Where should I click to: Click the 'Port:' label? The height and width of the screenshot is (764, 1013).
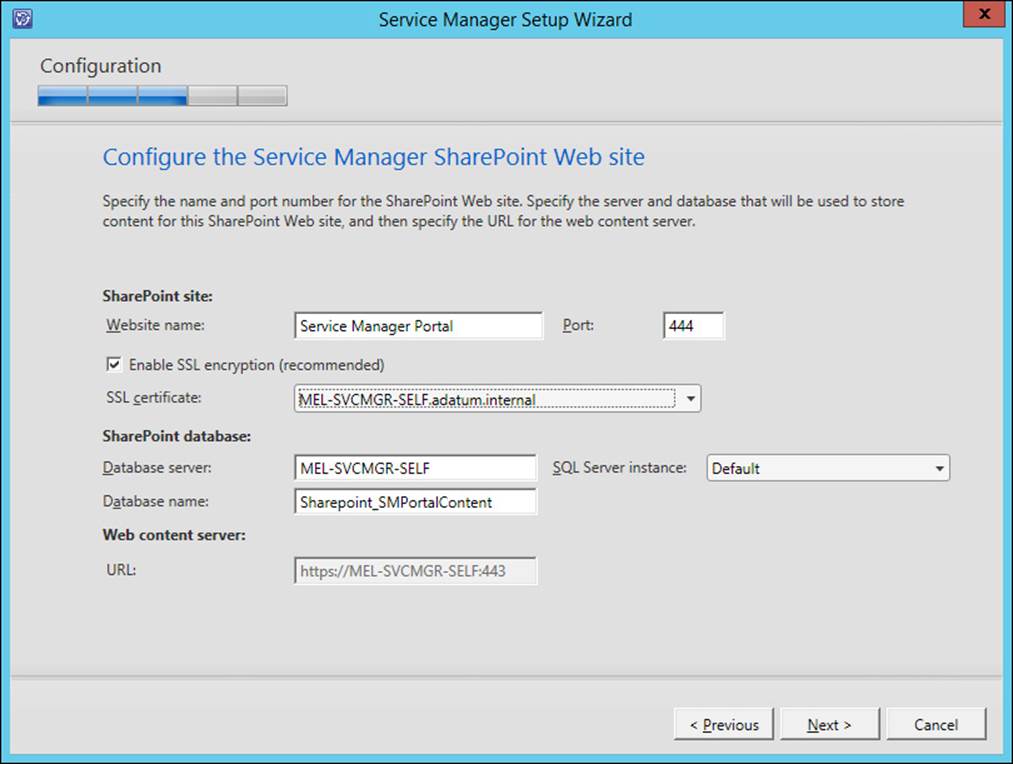[x=578, y=325]
